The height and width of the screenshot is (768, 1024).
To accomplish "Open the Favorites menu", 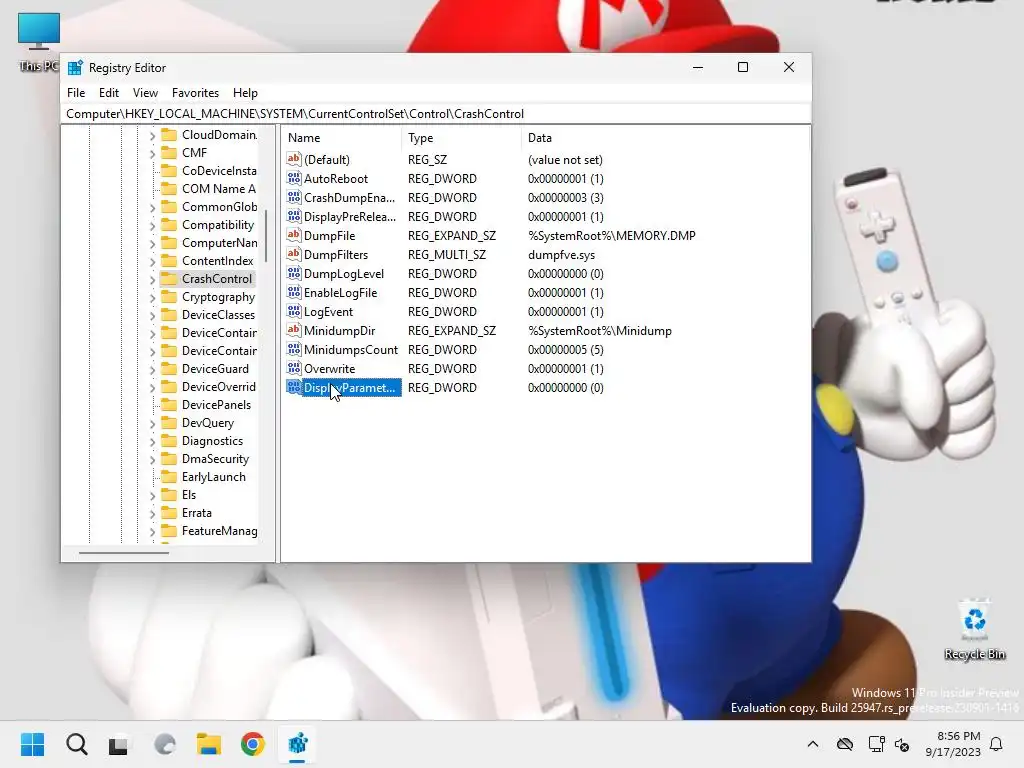I will 195,93.
